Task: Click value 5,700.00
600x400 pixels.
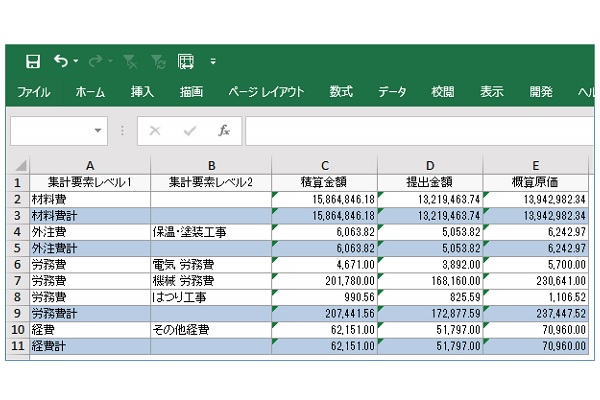Action: coord(536,264)
